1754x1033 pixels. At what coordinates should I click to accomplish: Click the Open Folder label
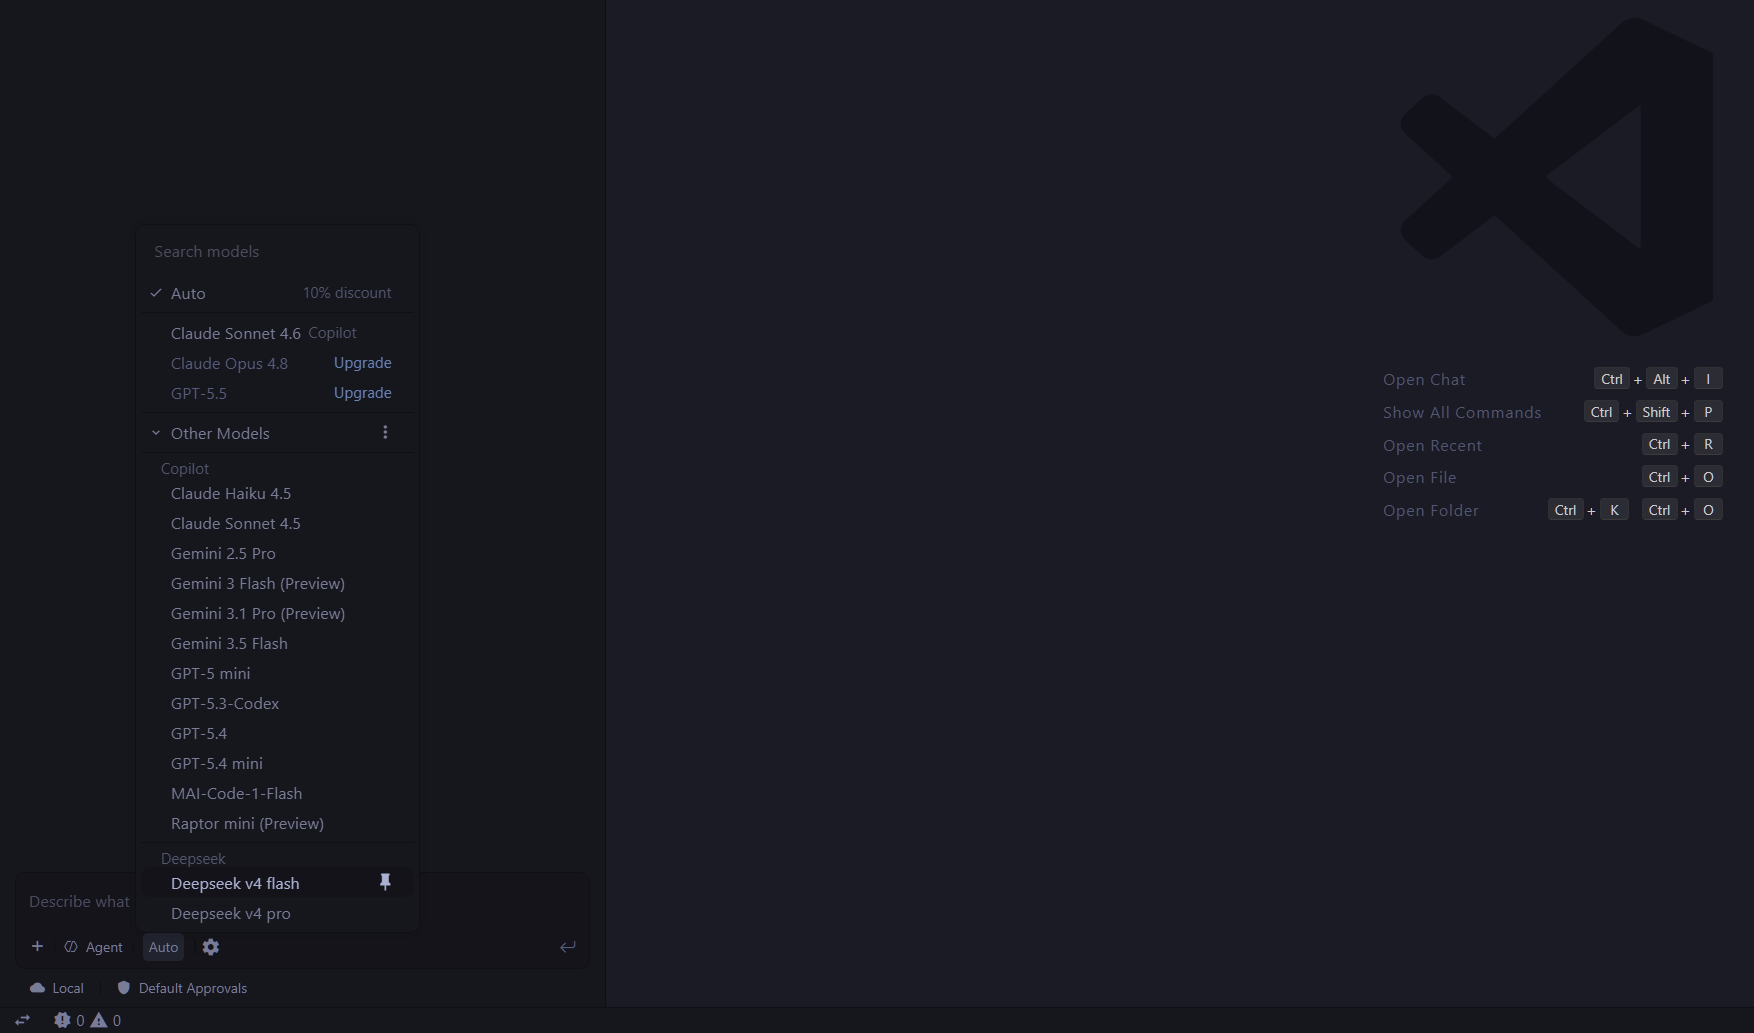(x=1430, y=510)
